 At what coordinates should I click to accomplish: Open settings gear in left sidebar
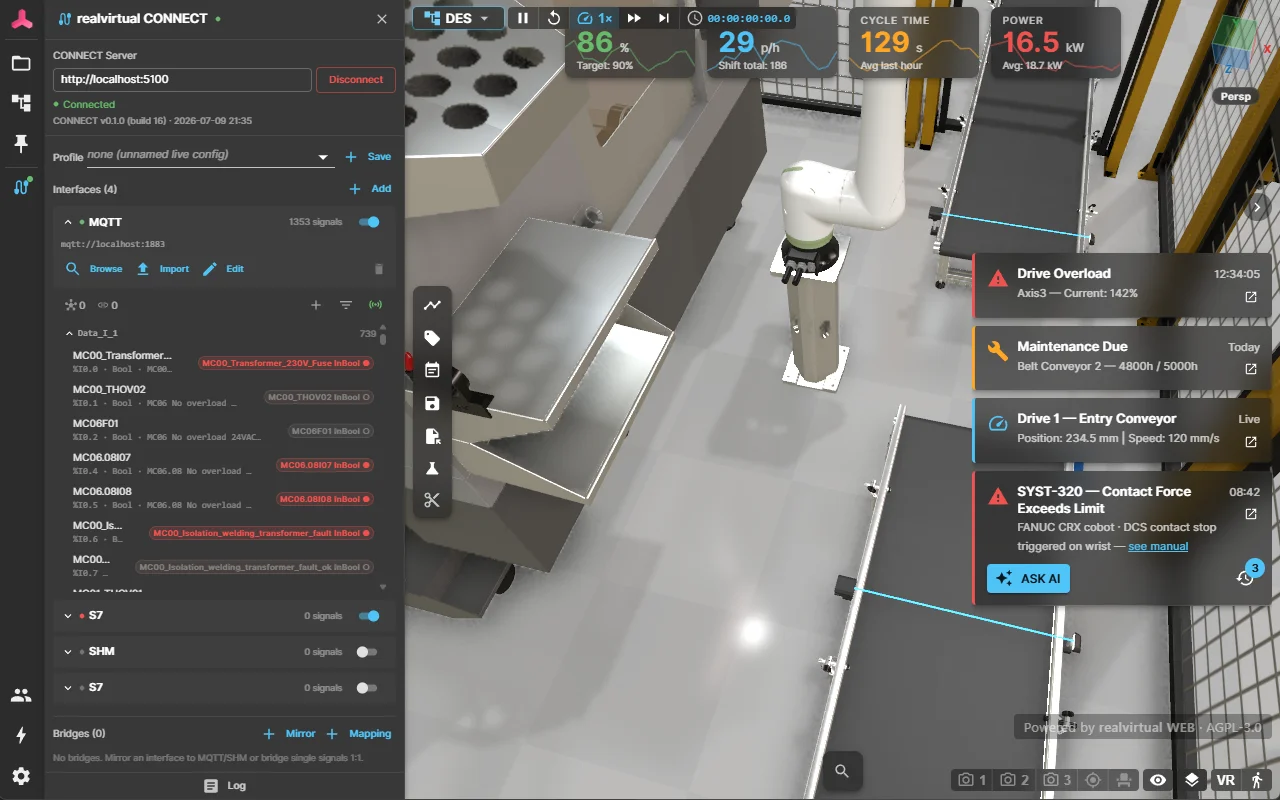click(x=21, y=776)
